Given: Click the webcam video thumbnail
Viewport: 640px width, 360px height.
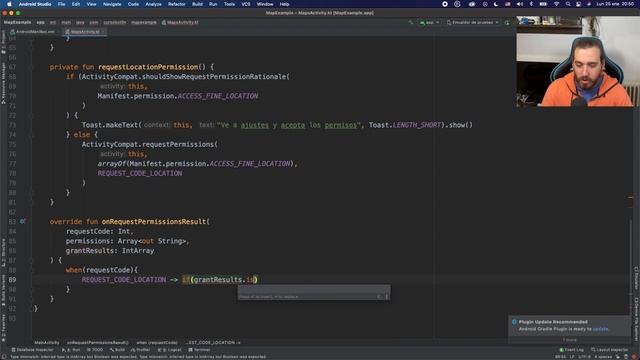Looking at the screenshot, I should click(x=578, y=61).
